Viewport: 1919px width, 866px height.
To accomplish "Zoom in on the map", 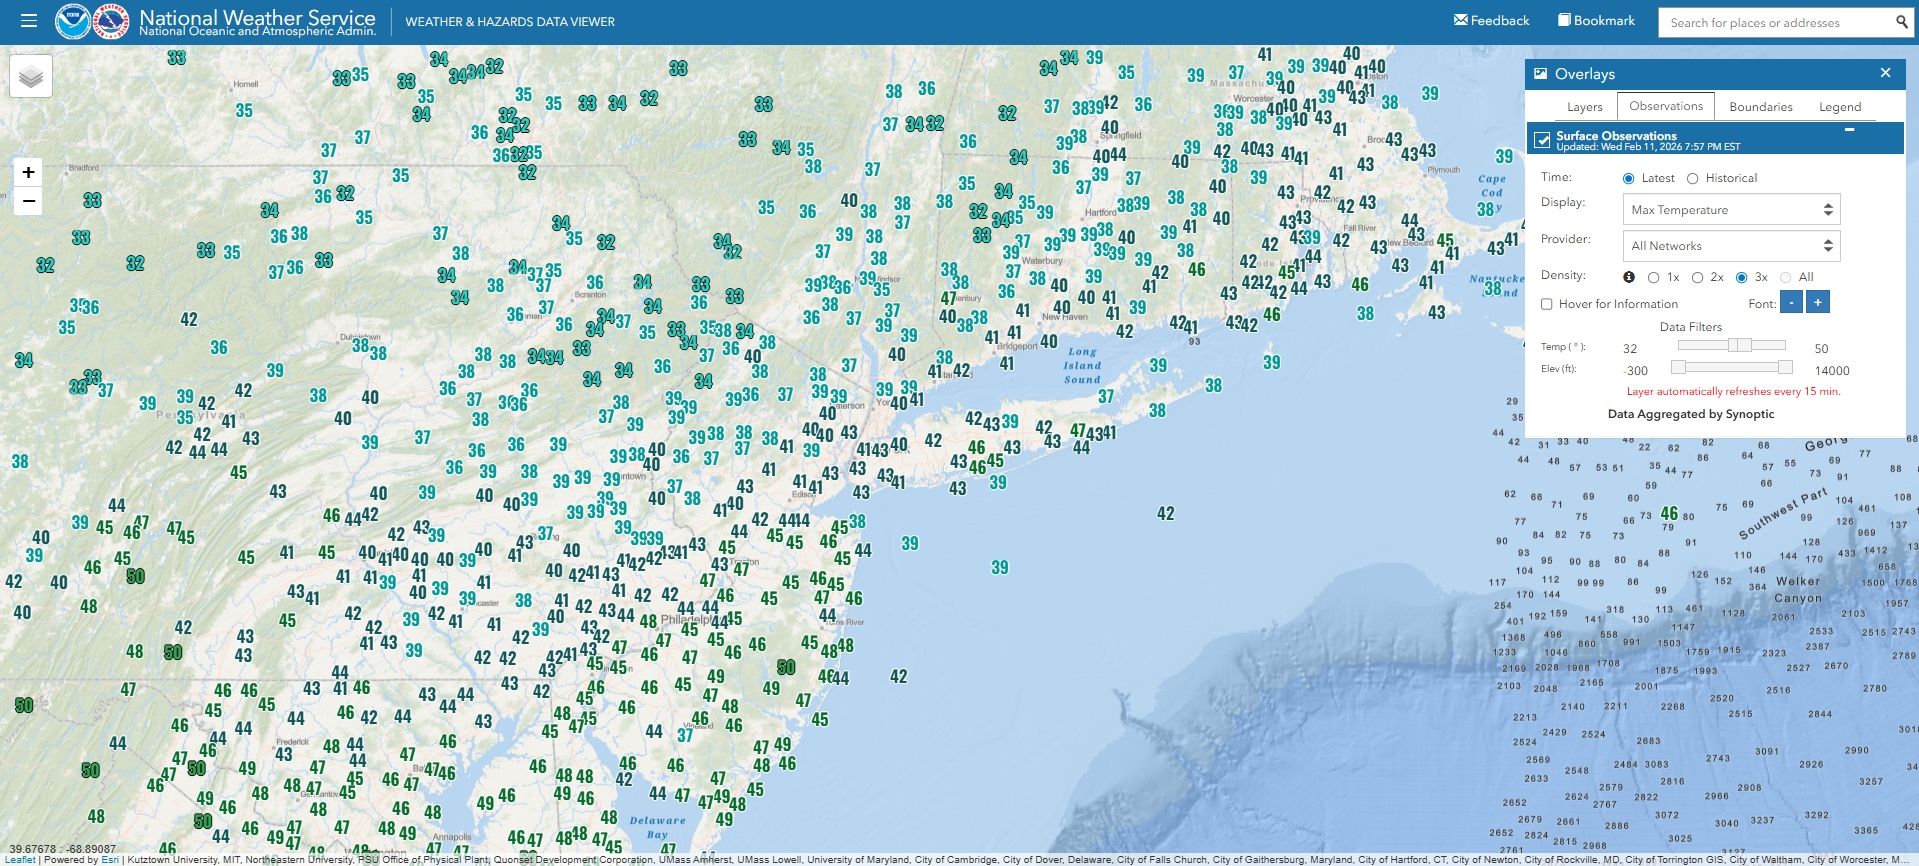I will (29, 172).
